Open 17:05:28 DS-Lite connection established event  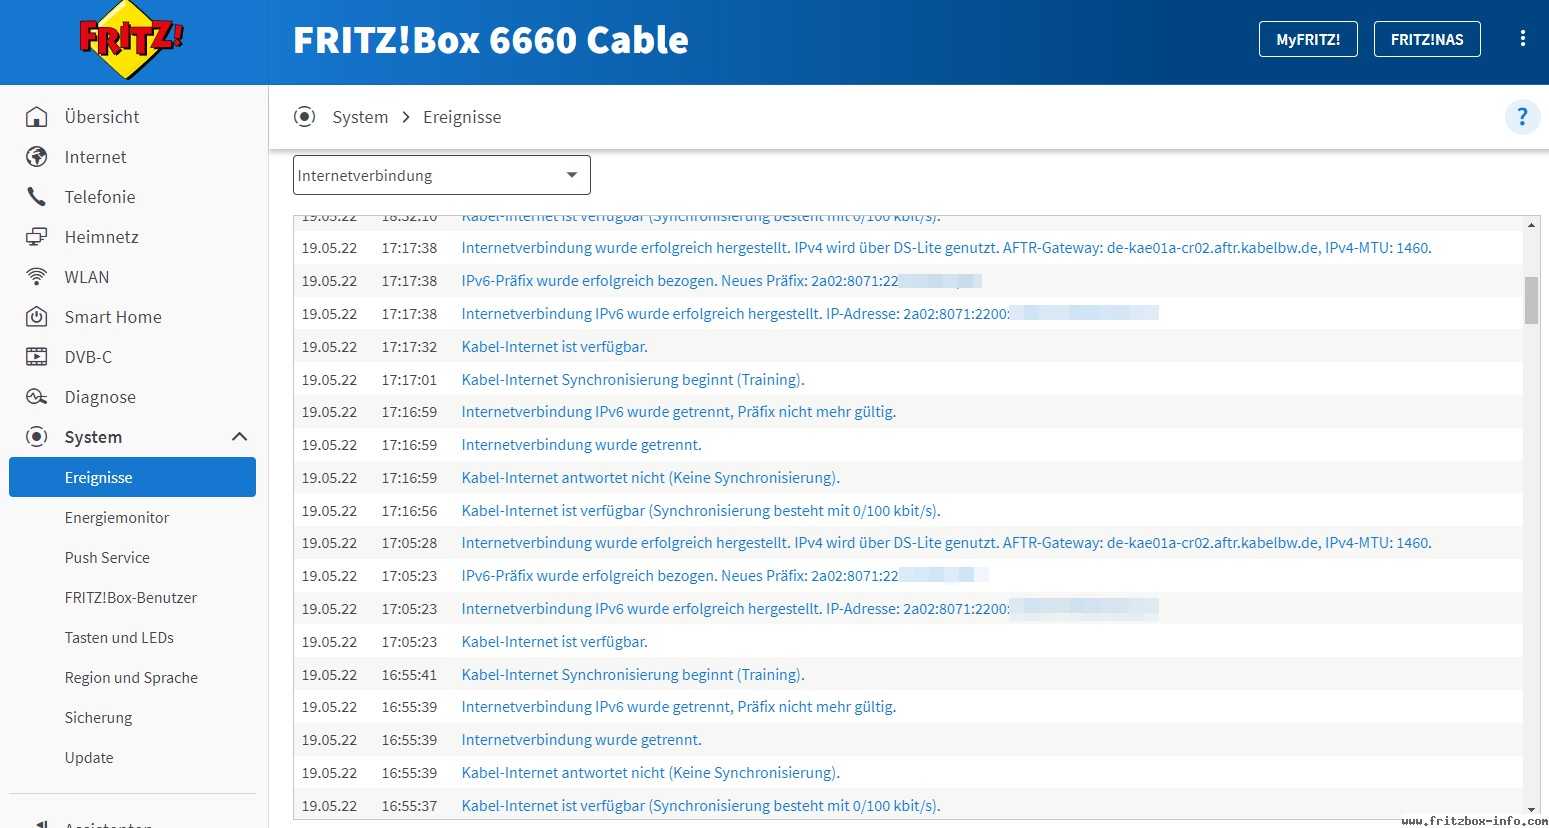point(946,543)
